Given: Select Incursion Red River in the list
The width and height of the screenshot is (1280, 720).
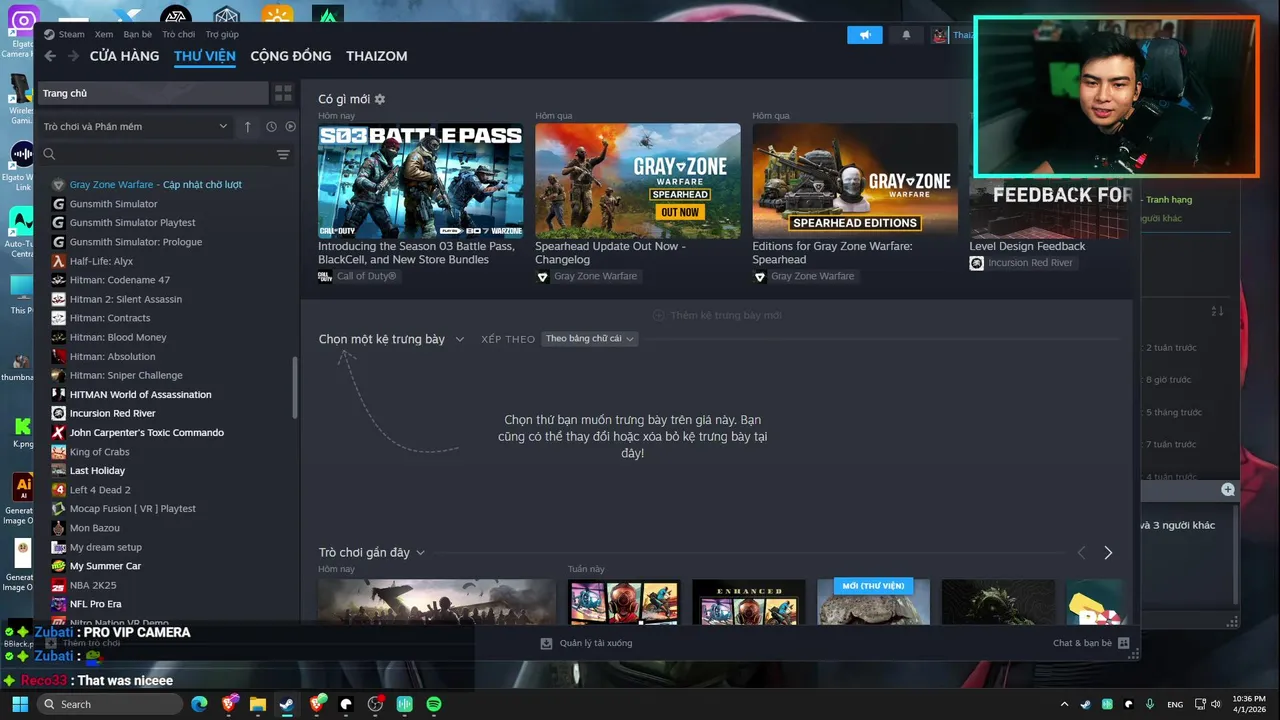Looking at the screenshot, I should [112, 413].
